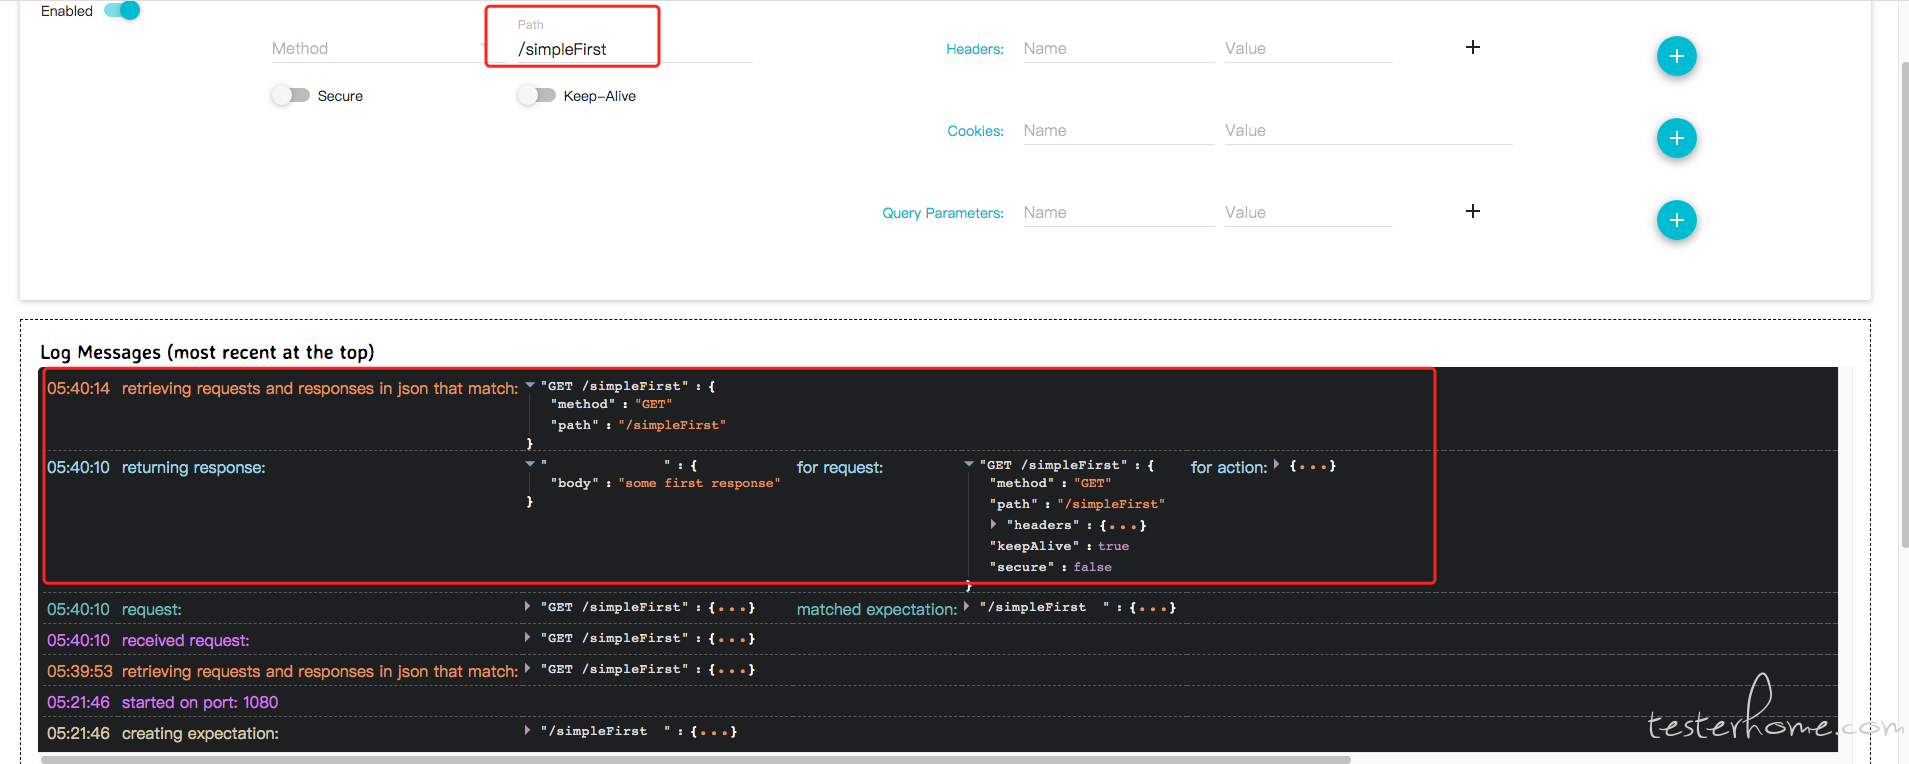Click the 'returning response:' log message
The height and width of the screenshot is (764, 1909).
tap(193, 467)
